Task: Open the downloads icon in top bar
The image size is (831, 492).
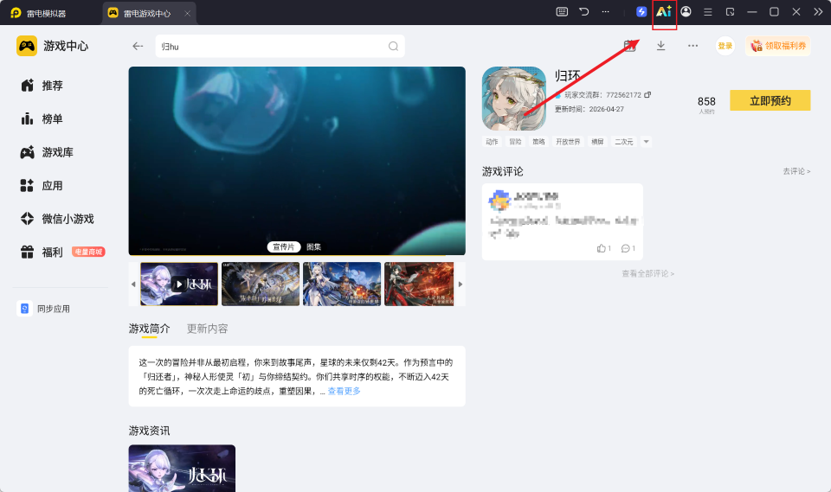Action: [661, 46]
